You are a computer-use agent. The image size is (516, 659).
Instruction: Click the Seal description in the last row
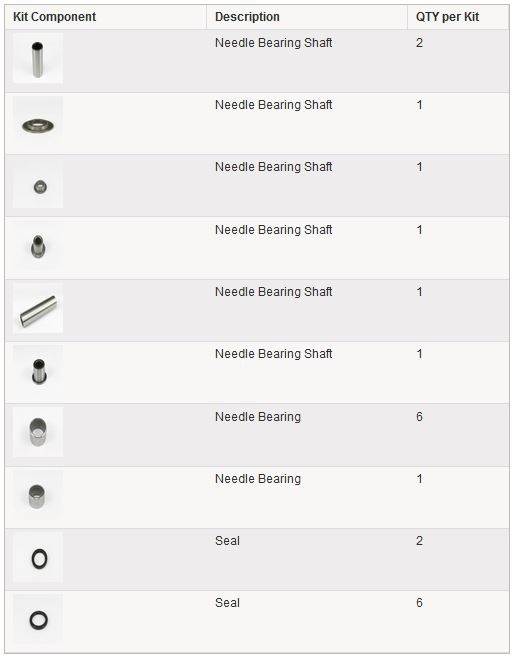[227, 603]
